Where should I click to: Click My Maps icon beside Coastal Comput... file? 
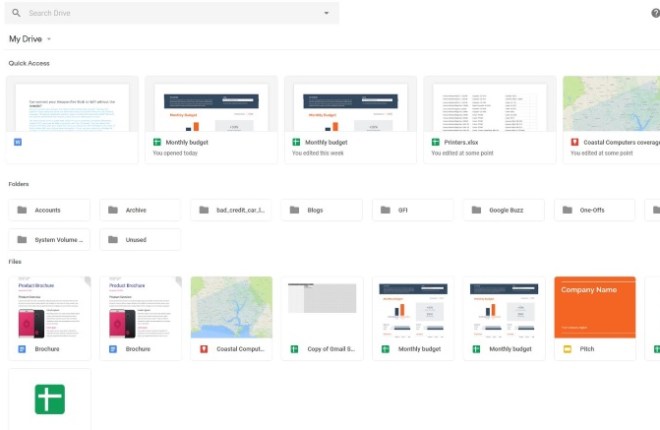point(204,349)
